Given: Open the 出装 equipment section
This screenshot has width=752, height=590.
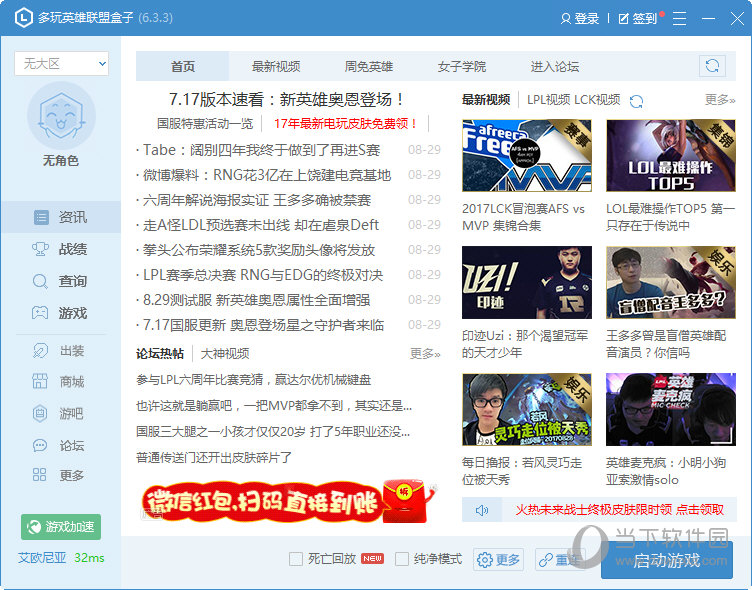Looking at the screenshot, I should [x=60, y=351].
